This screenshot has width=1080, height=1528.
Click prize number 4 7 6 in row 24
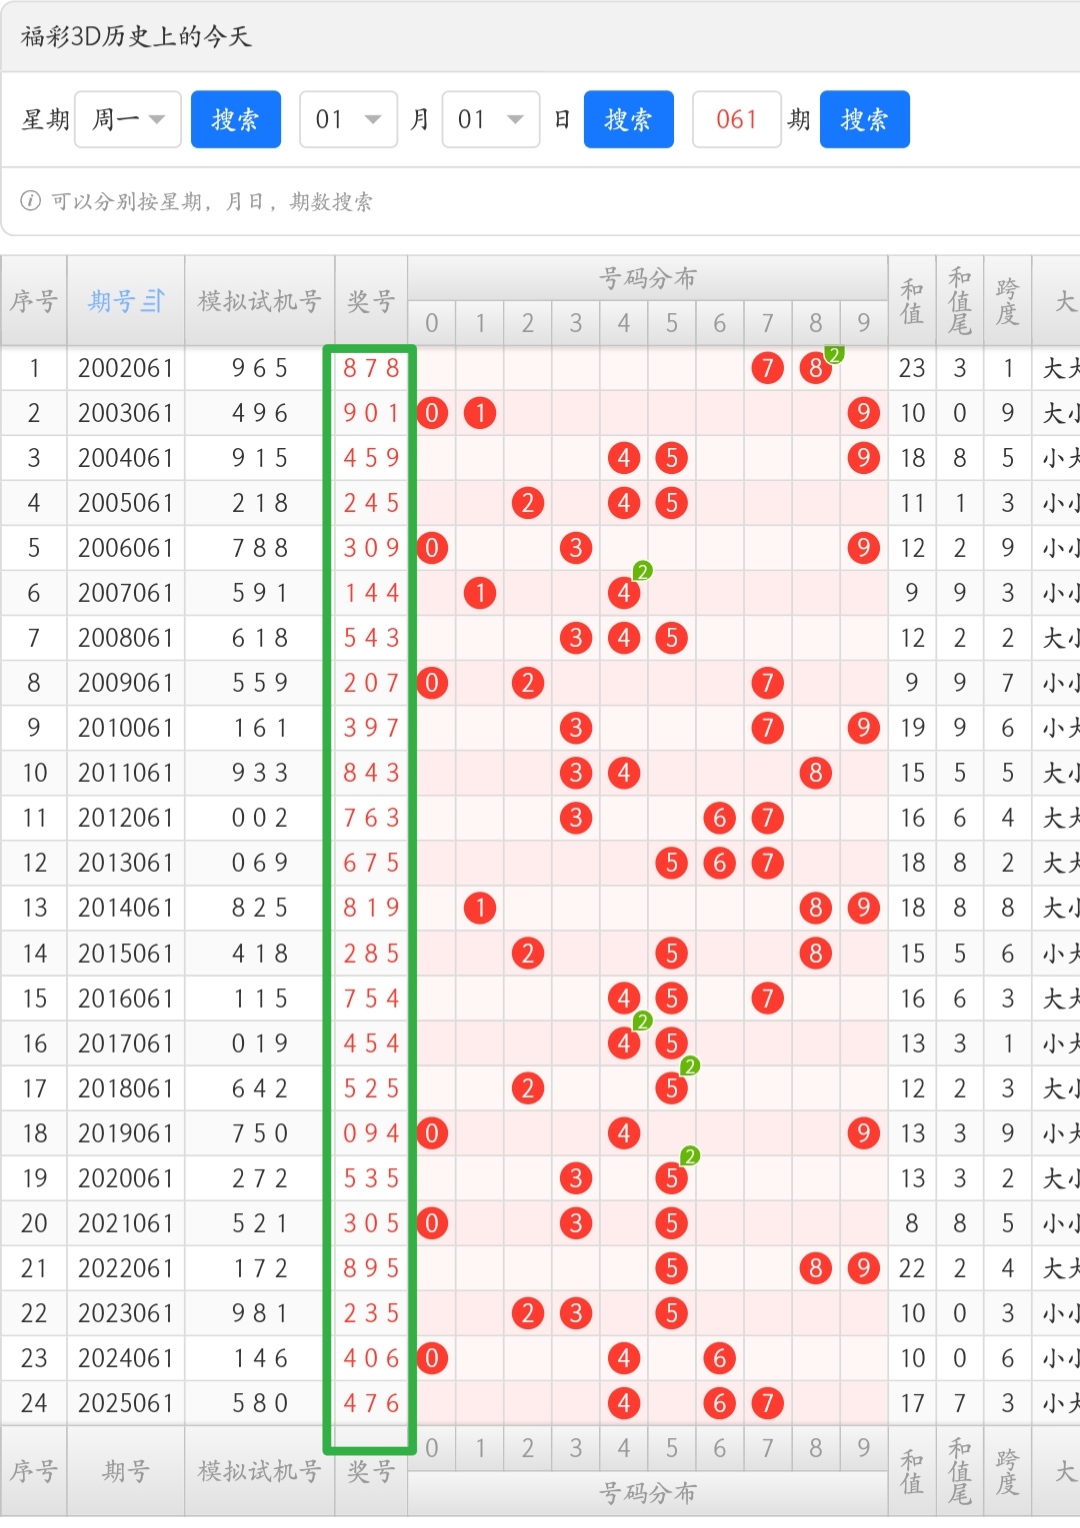pyautogui.click(x=371, y=1403)
